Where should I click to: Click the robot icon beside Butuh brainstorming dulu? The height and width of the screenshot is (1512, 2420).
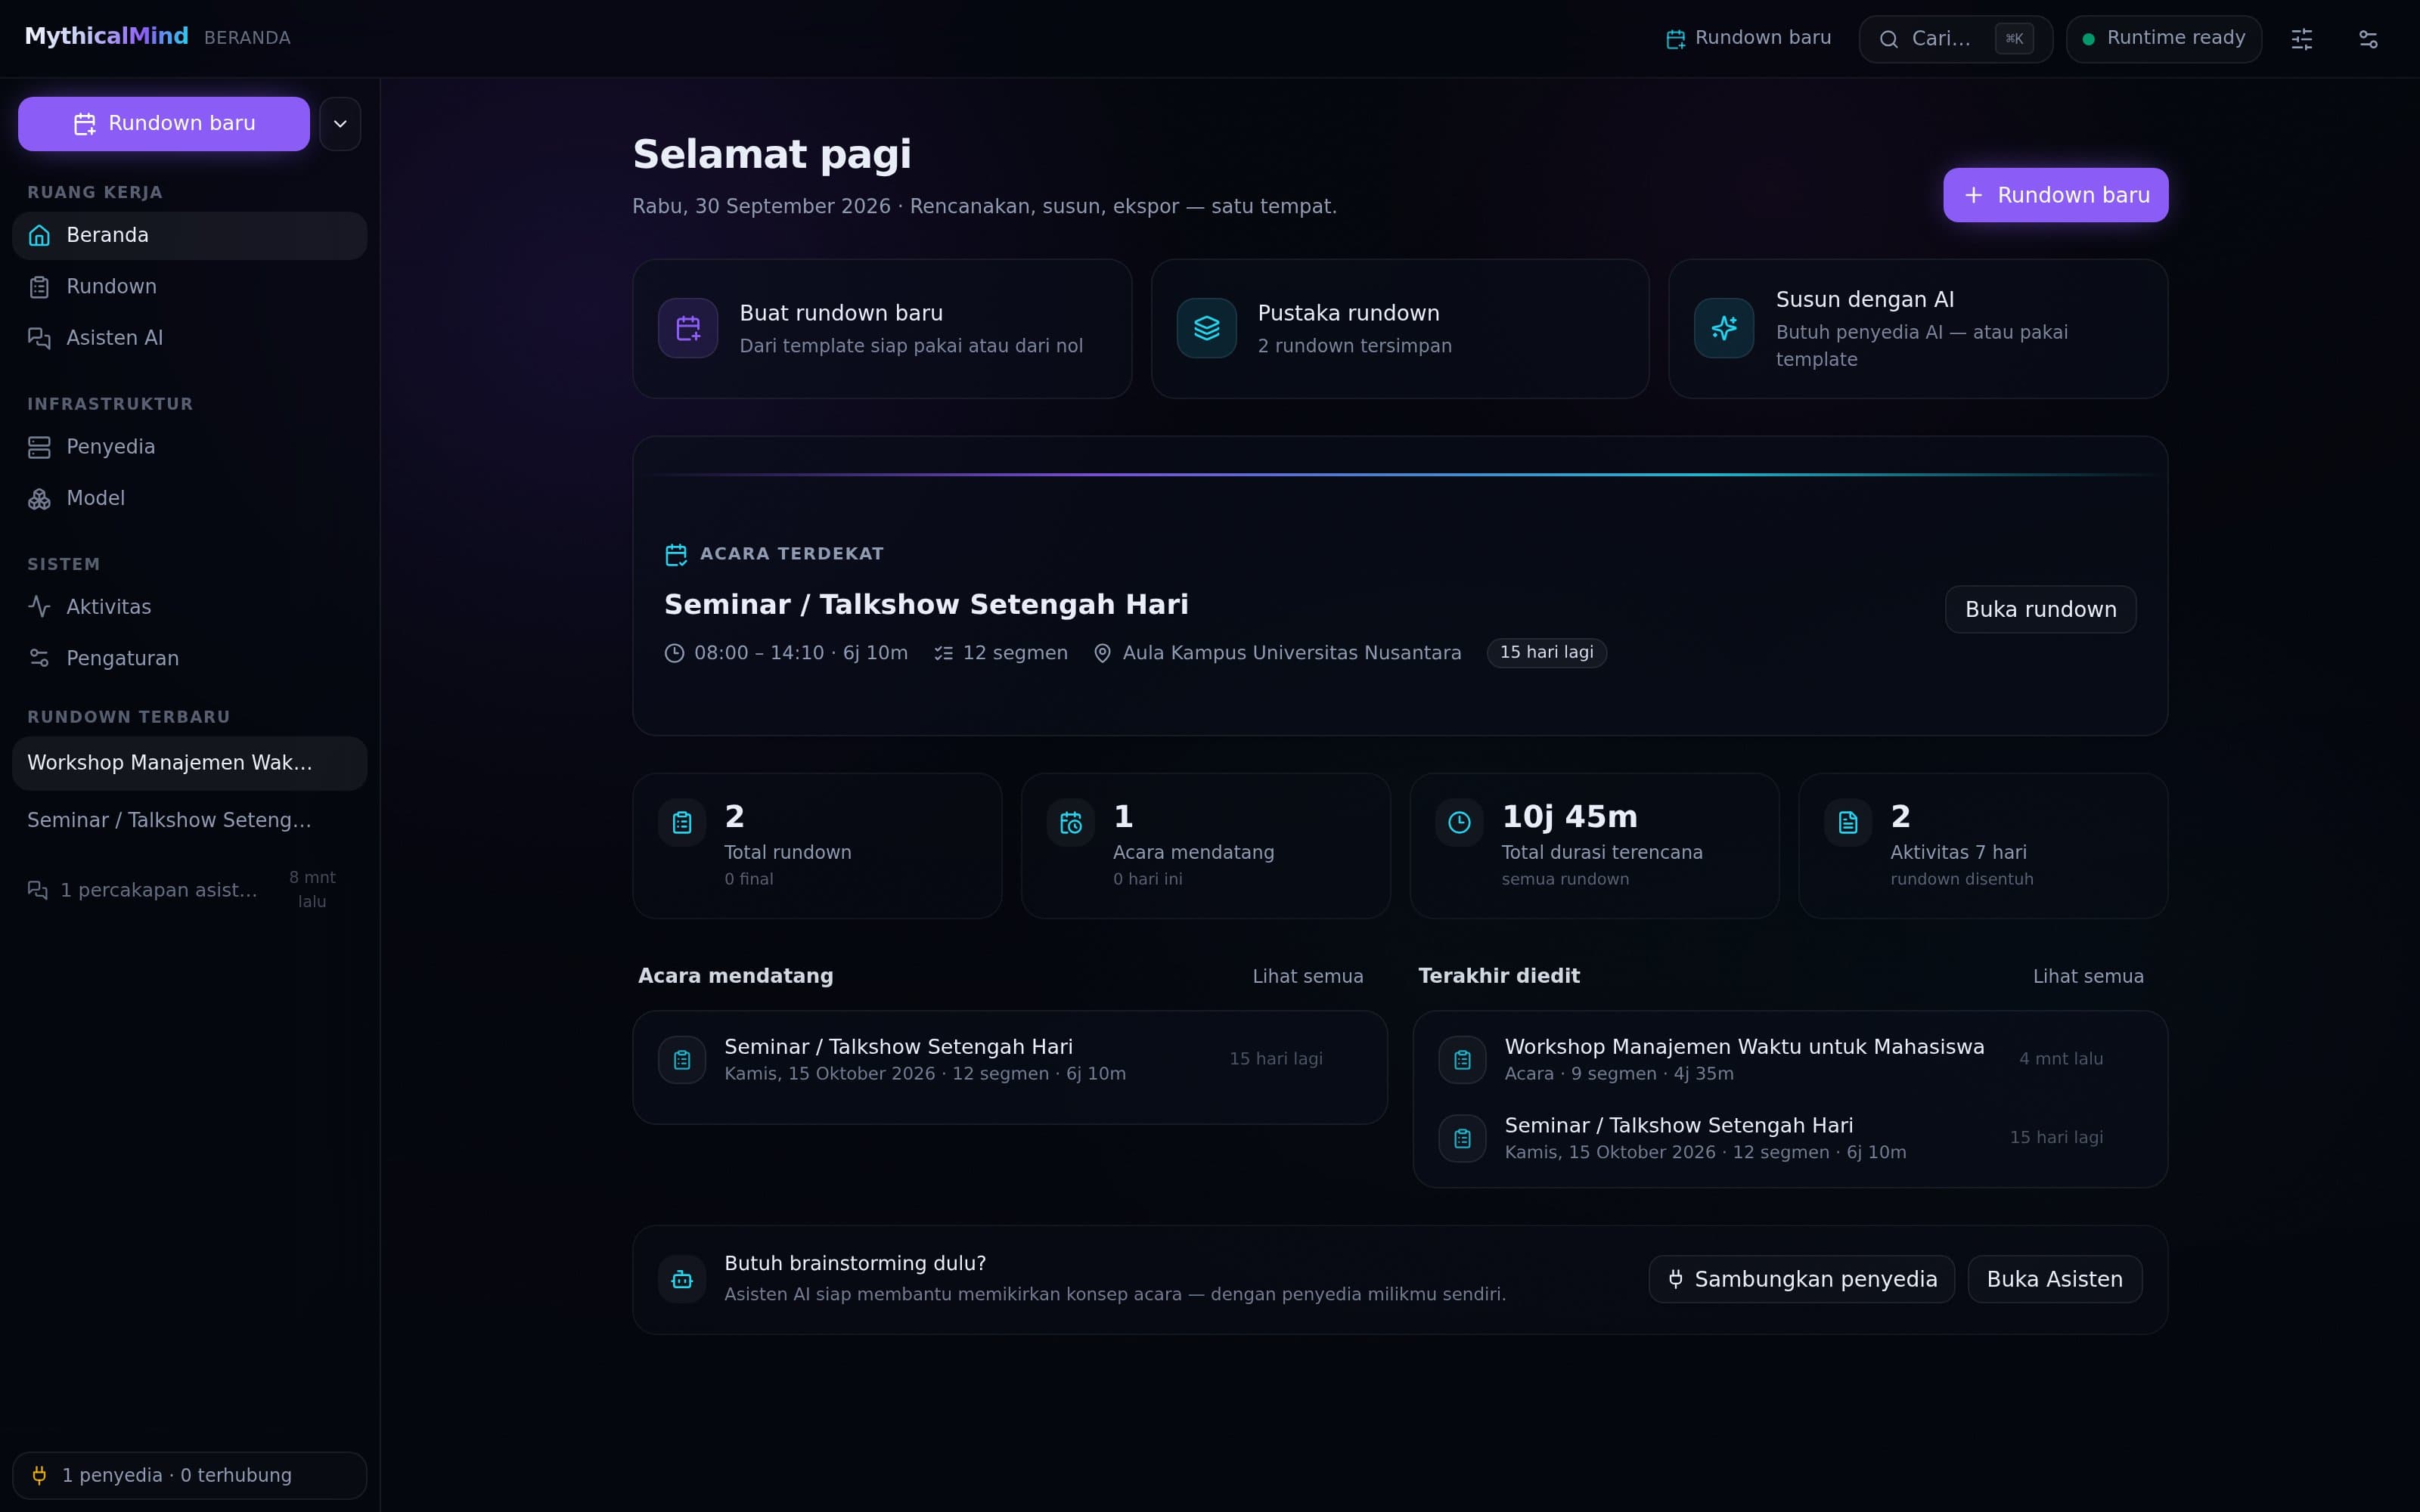coord(682,1279)
